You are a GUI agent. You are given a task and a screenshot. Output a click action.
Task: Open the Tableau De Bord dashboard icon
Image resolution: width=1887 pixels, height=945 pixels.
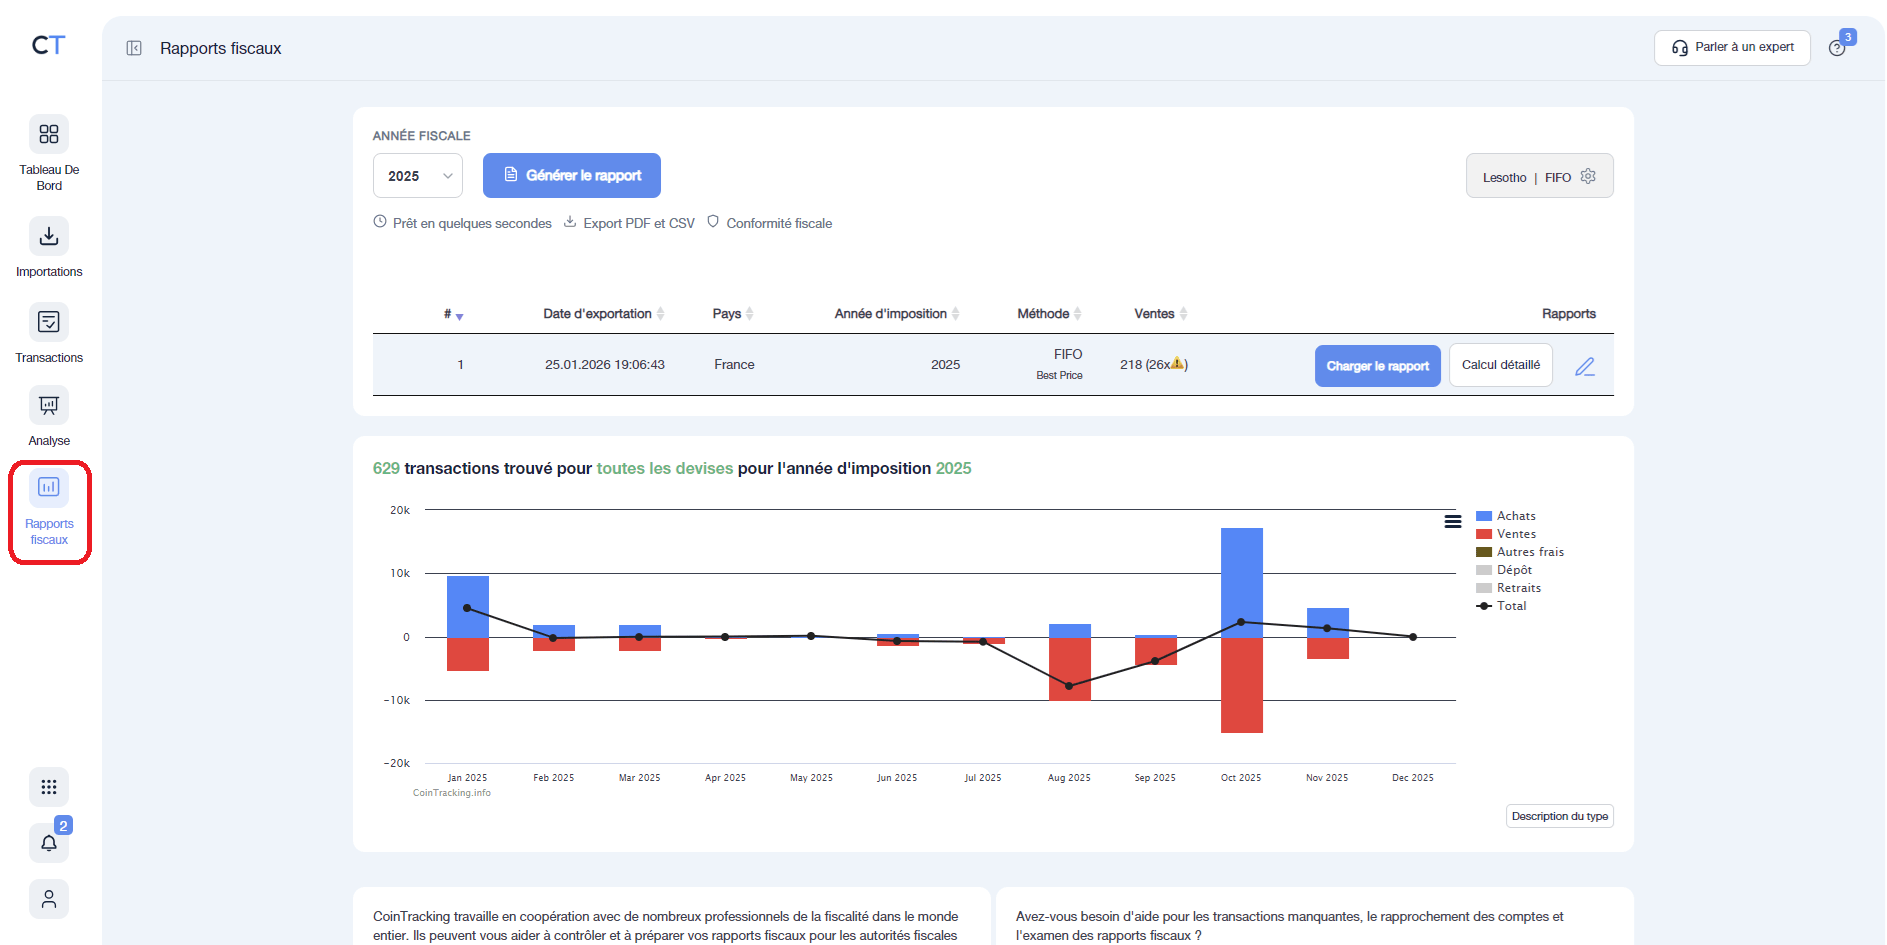[x=49, y=135]
